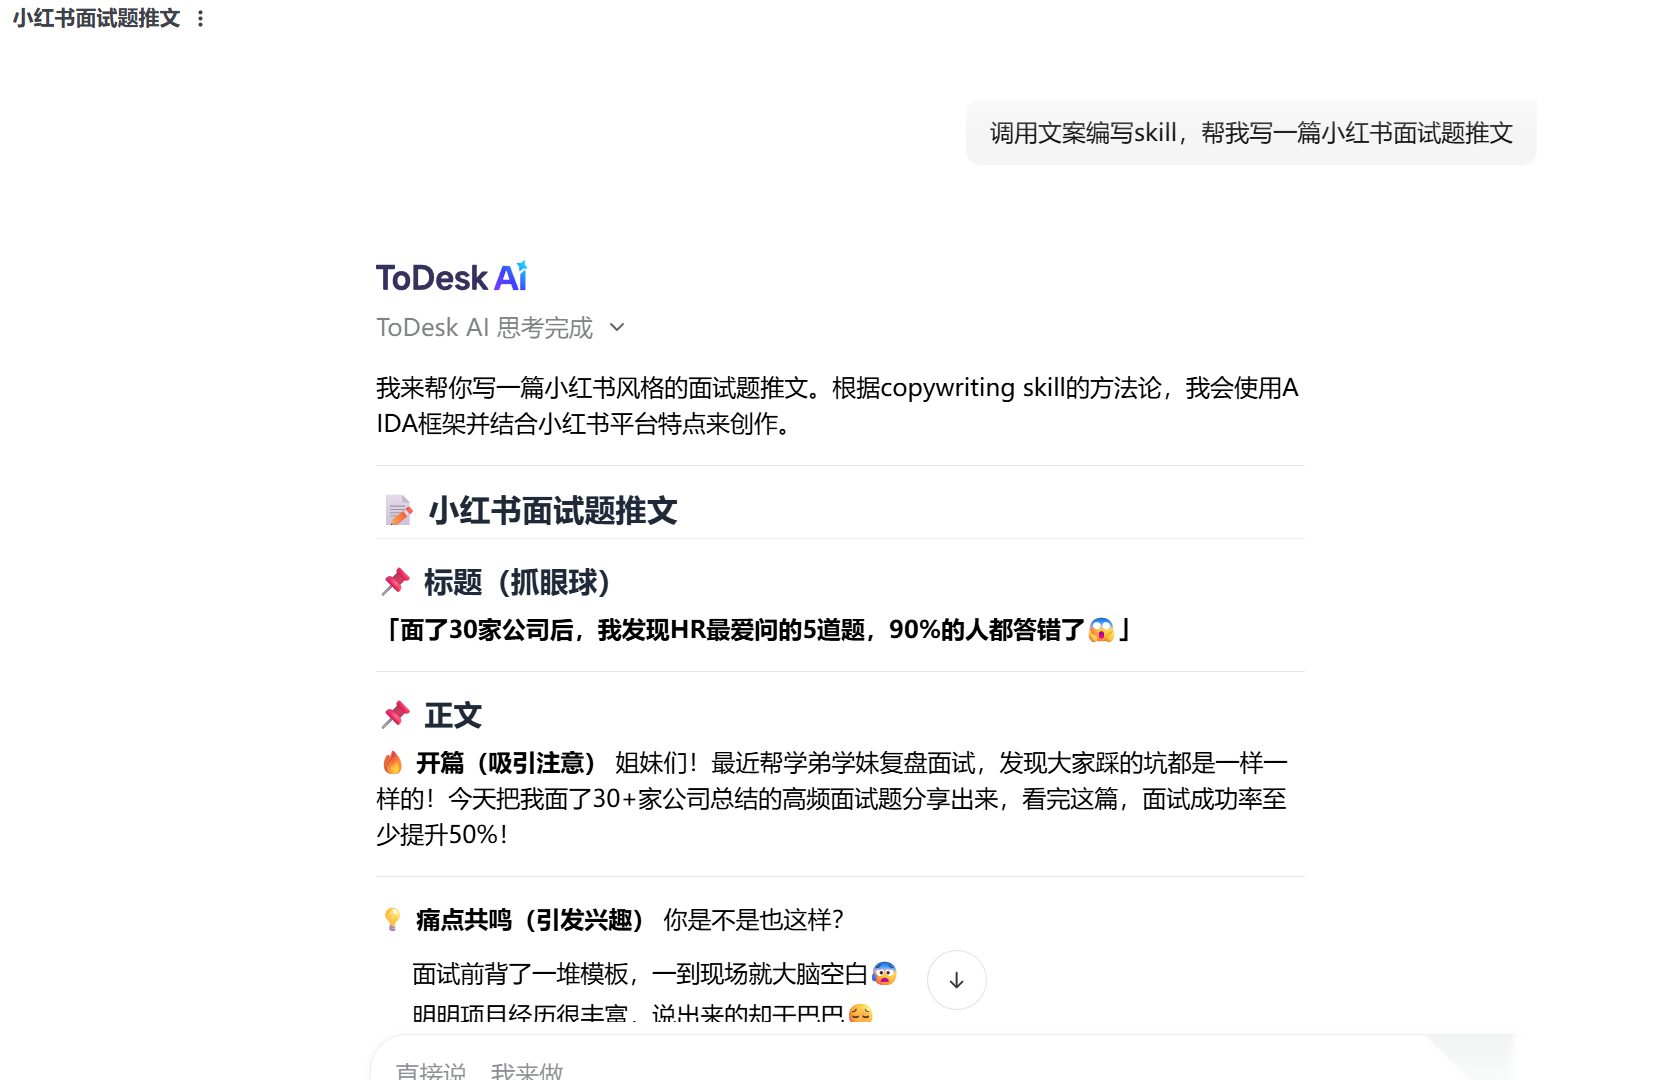Click the scroll-to-bottom arrow button
Image resolution: width=1665 pixels, height=1080 pixels.
pos(956,980)
